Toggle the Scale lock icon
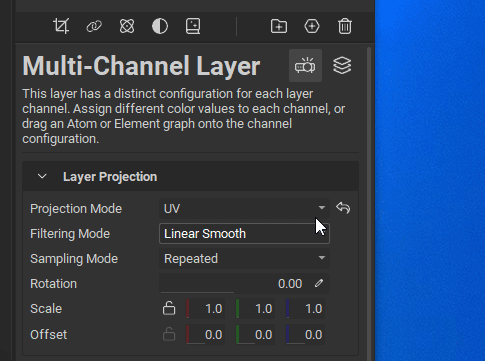 point(169,308)
